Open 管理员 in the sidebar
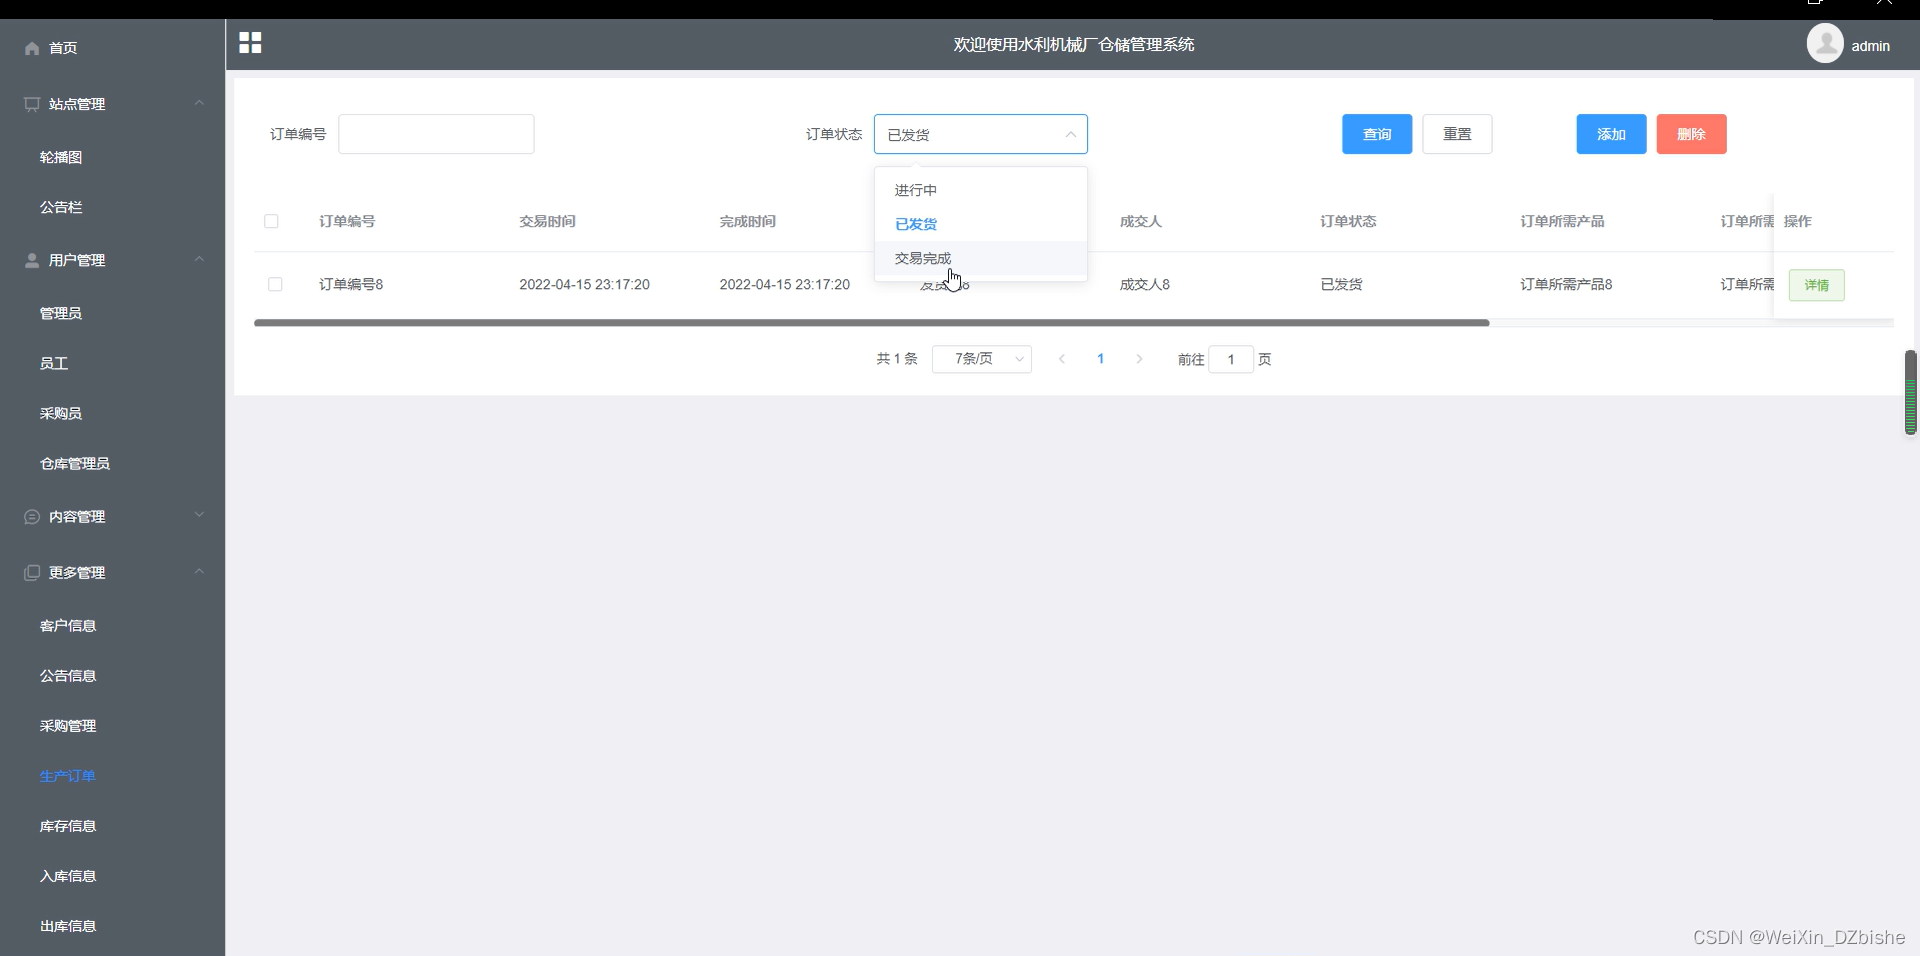1920x956 pixels. click(61, 313)
